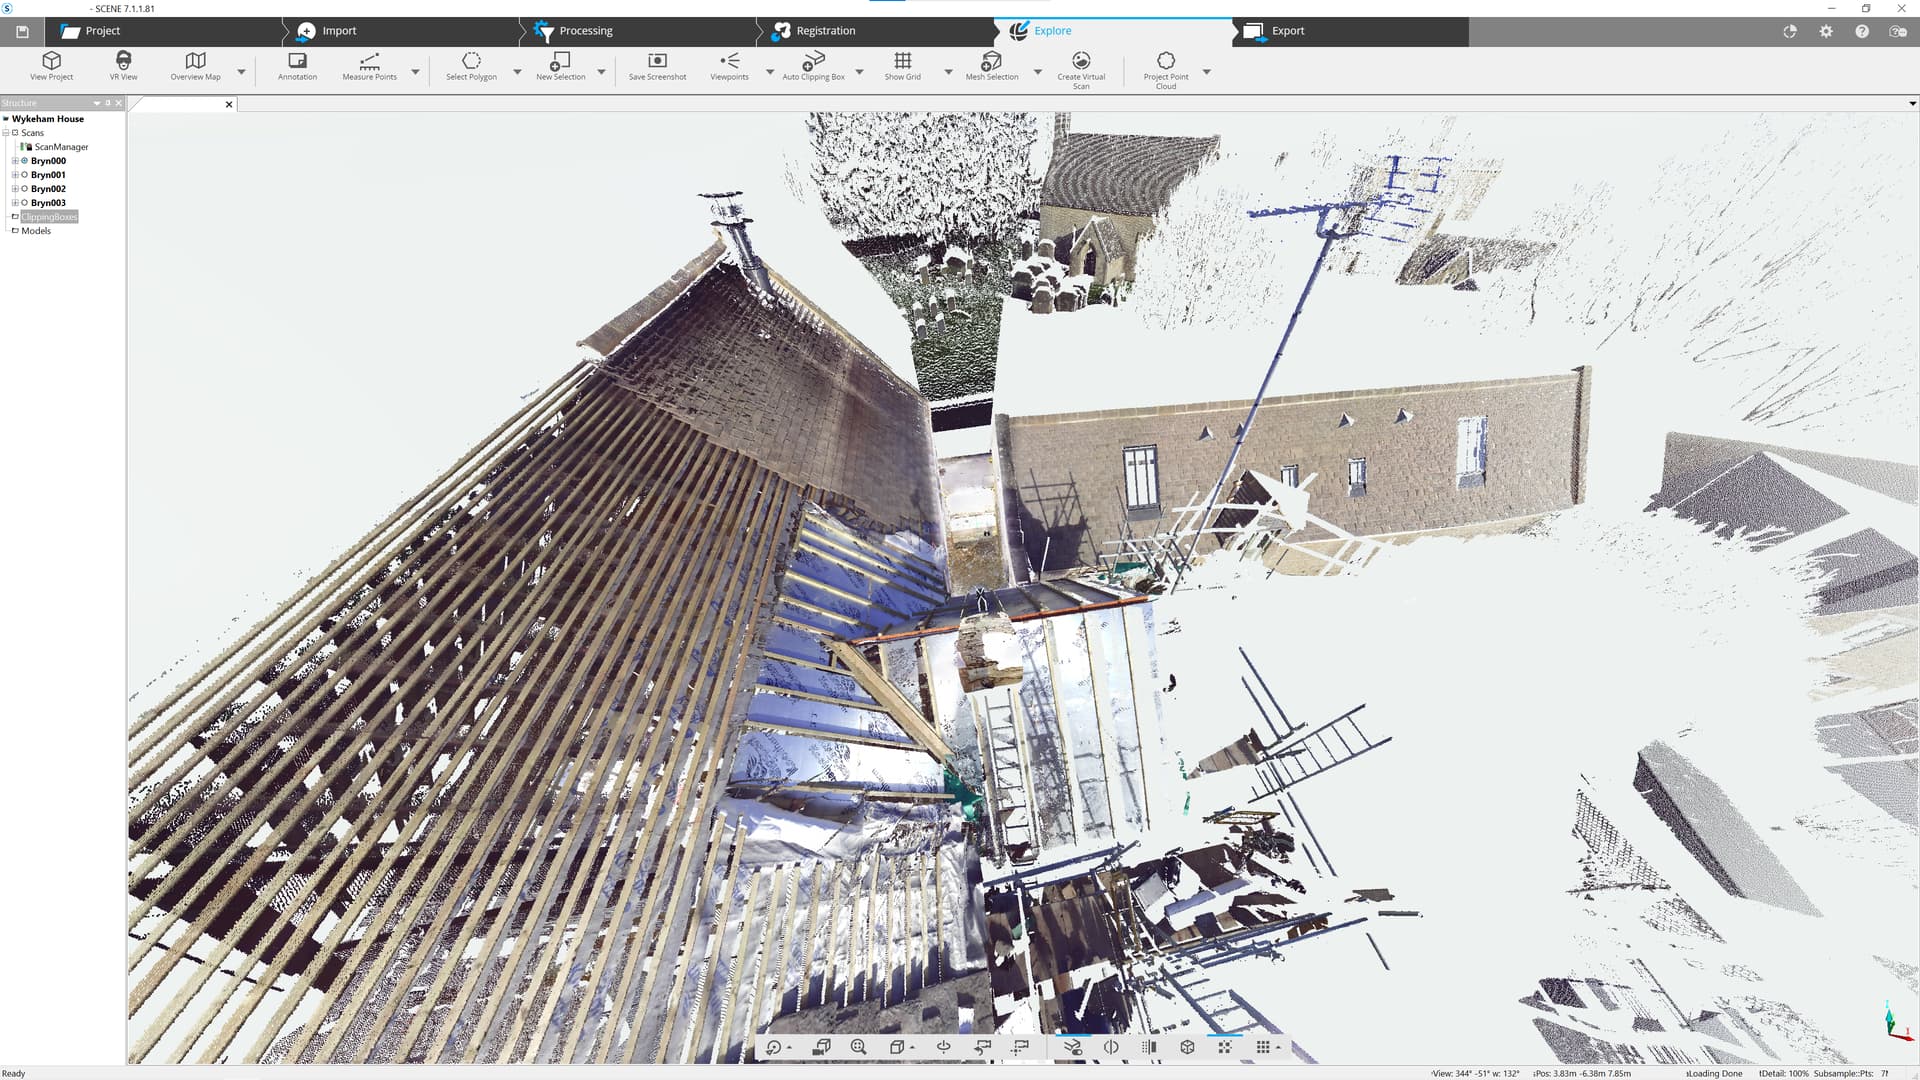Switch to the Registration tab

[x=825, y=30]
